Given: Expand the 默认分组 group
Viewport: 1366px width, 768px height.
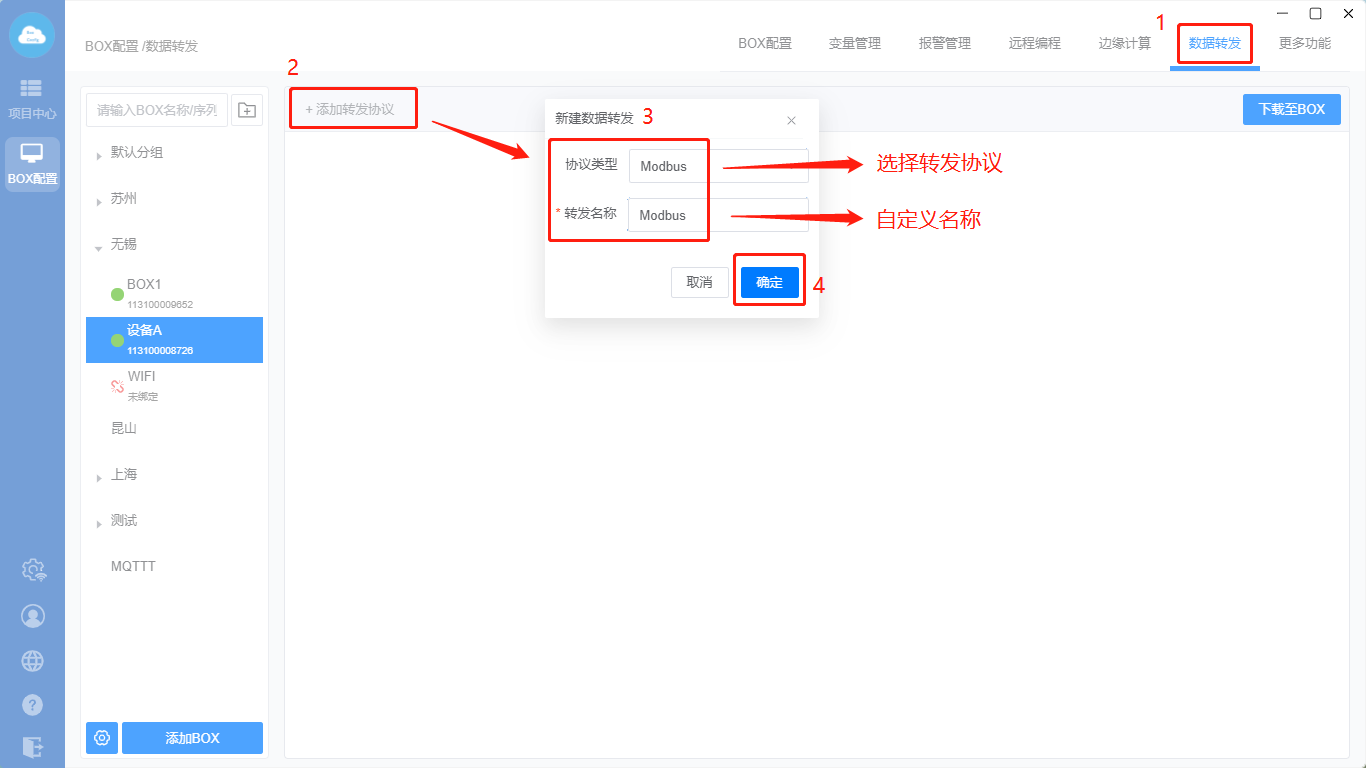Looking at the screenshot, I should 99,156.
